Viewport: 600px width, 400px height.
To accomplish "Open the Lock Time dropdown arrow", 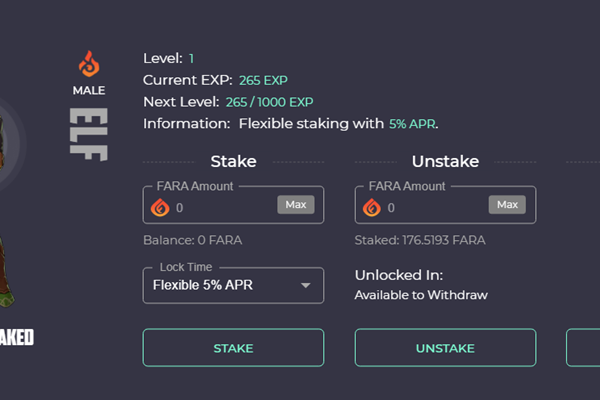I will (x=305, y=285).
